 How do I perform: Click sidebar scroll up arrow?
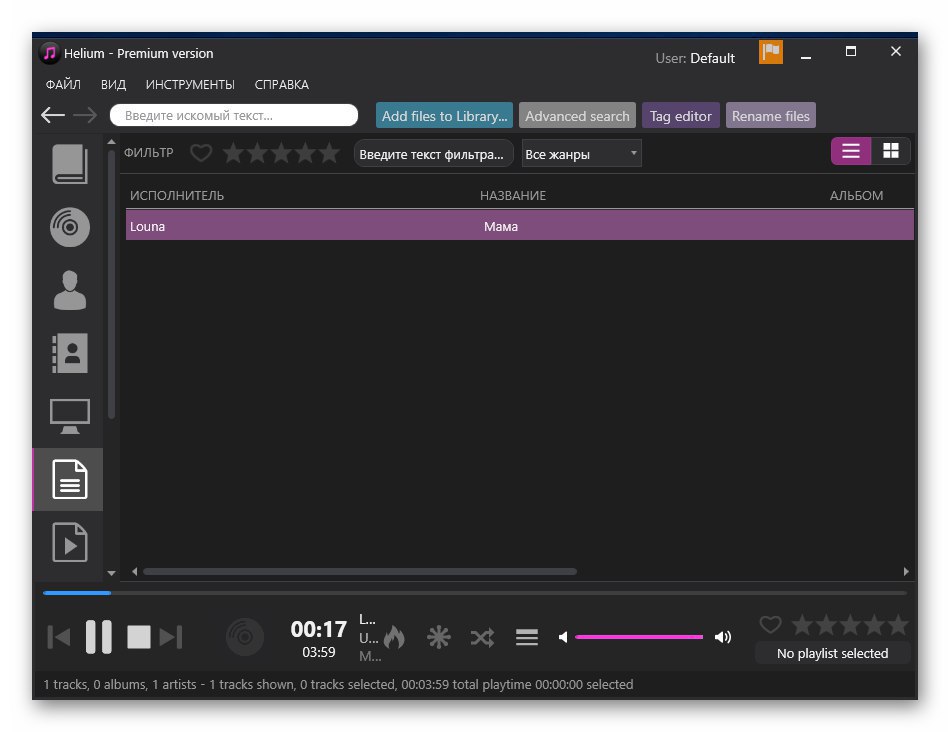pos(111,142)
